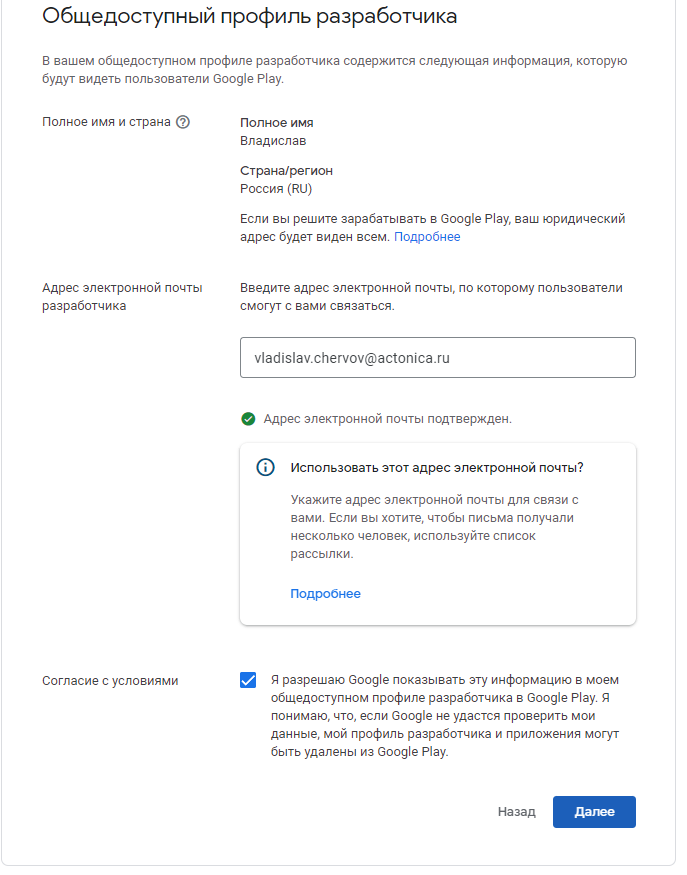Toggle the Google consent checkbox
The image size is (687, 875).
248,680
